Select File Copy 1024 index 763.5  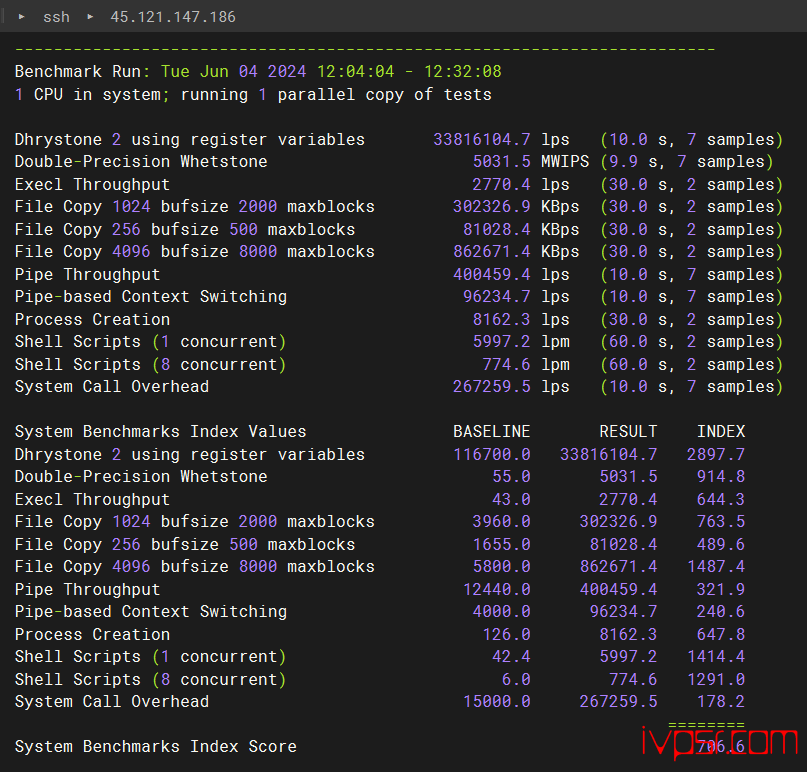tap(721, 522)
